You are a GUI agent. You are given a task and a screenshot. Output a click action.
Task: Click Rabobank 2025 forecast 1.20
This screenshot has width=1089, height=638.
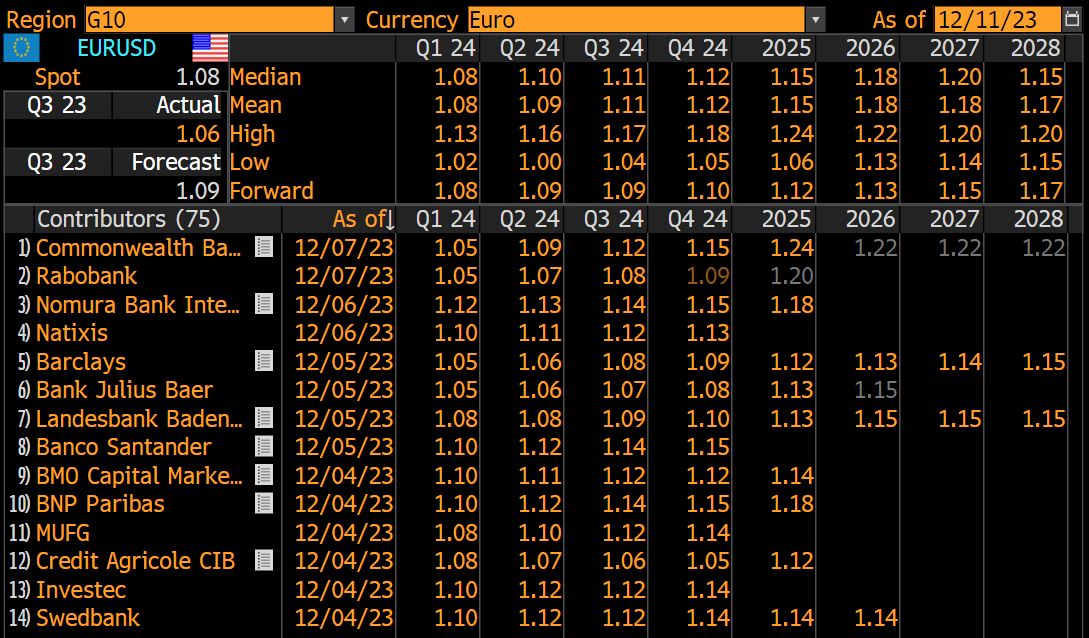pyautogui.click(x=792, y=276)
